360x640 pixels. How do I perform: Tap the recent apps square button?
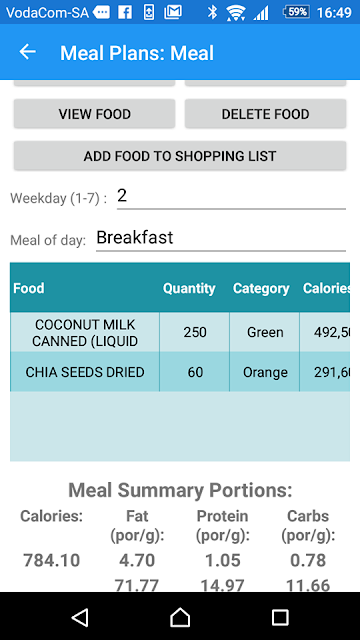[x=280, y=617]
